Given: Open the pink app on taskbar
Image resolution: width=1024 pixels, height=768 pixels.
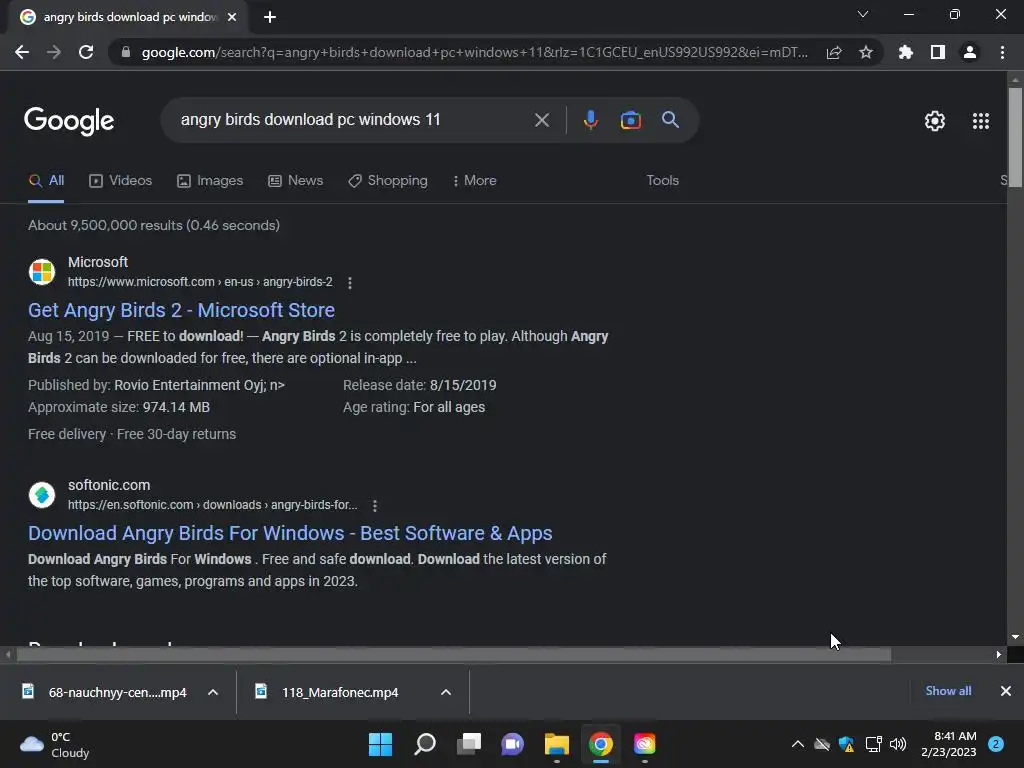Looking at the screenshot, I should click(645, 744).
